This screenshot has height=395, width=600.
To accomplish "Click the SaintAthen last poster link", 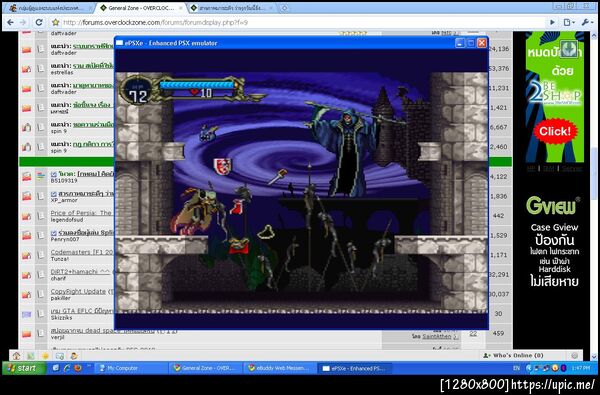I will point(437,336).
